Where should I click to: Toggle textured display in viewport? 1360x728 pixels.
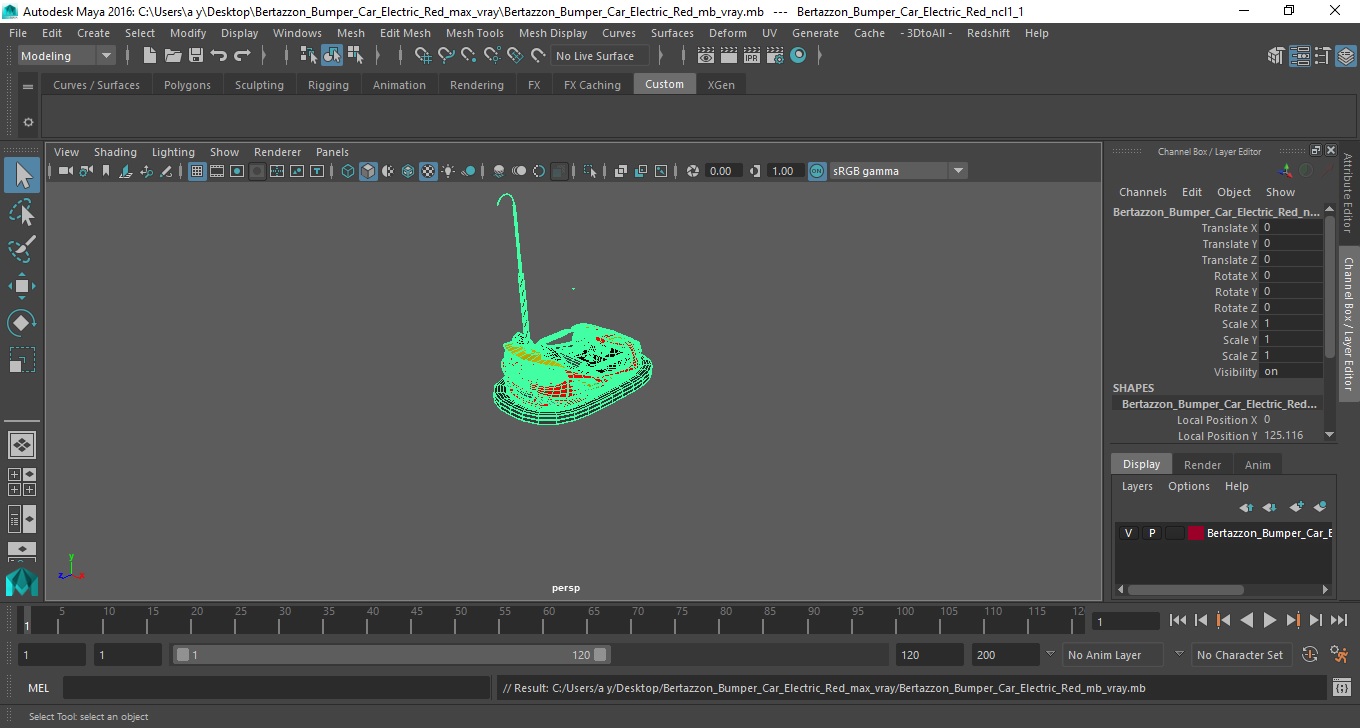click(x=428, y=171)
